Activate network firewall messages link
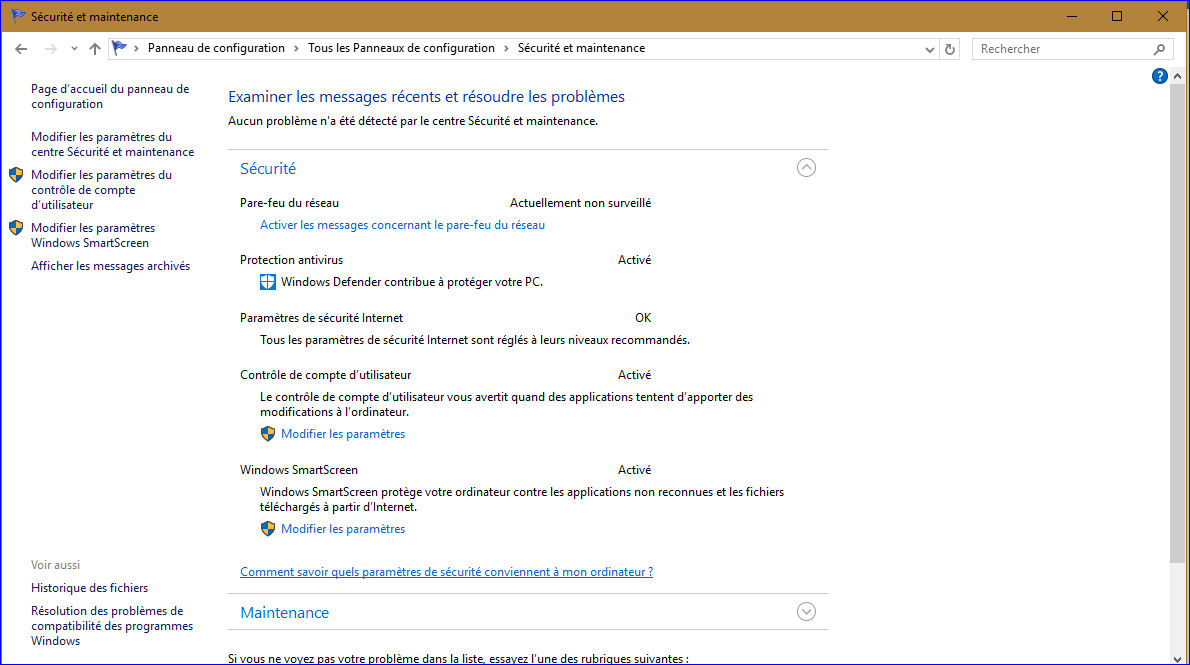 [402, 225]
